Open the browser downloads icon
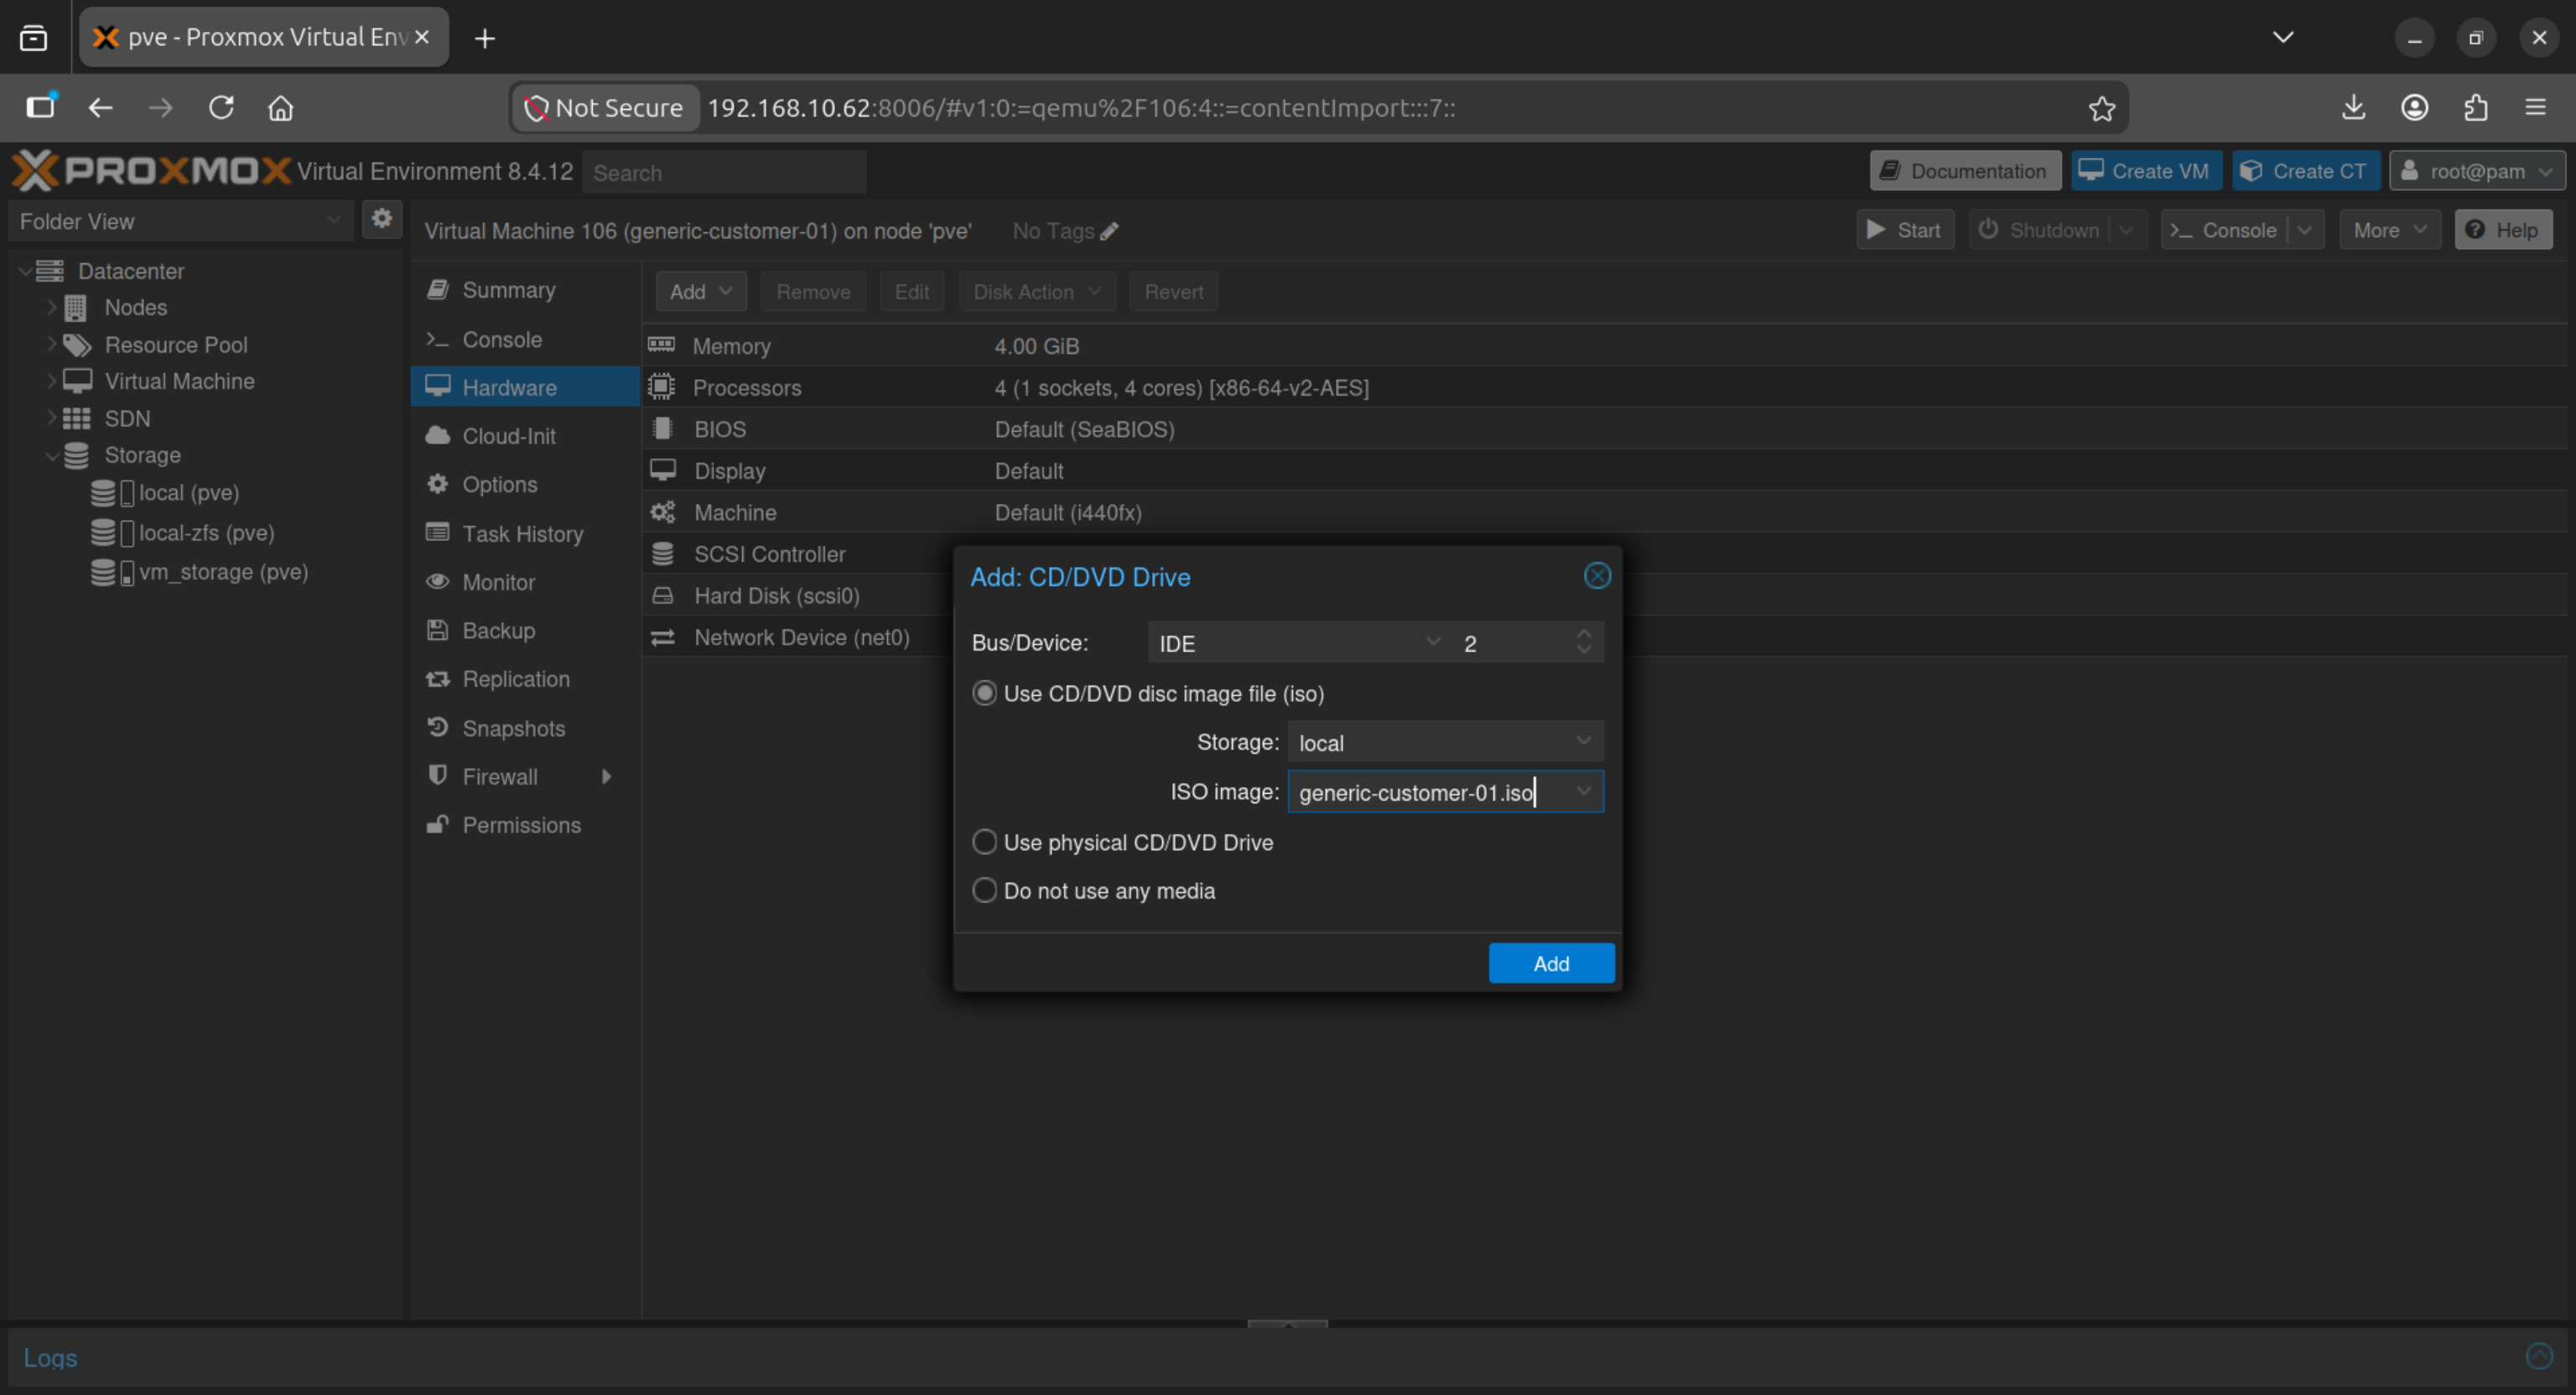Viewport: 2576px width, 1395px height. [2353, 107]
